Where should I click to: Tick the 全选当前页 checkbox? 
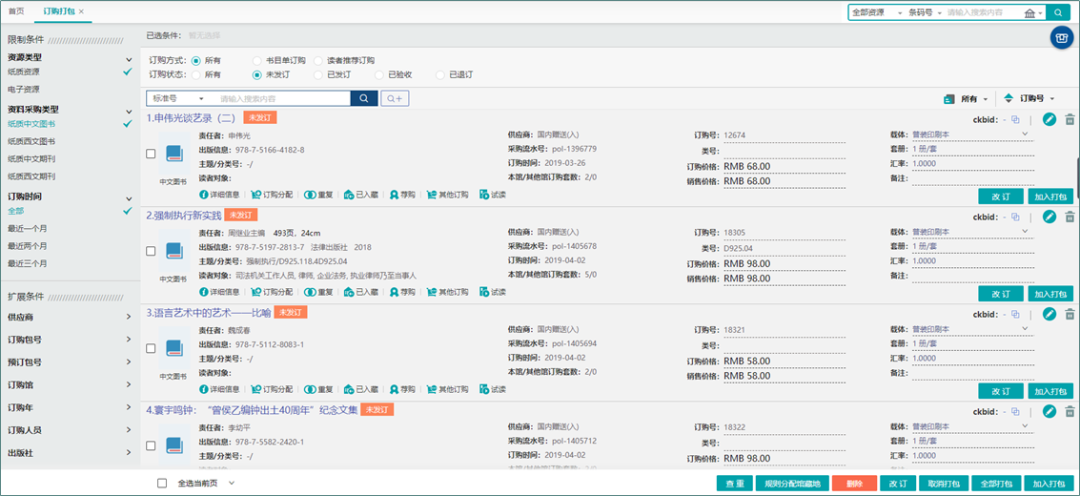162,483
